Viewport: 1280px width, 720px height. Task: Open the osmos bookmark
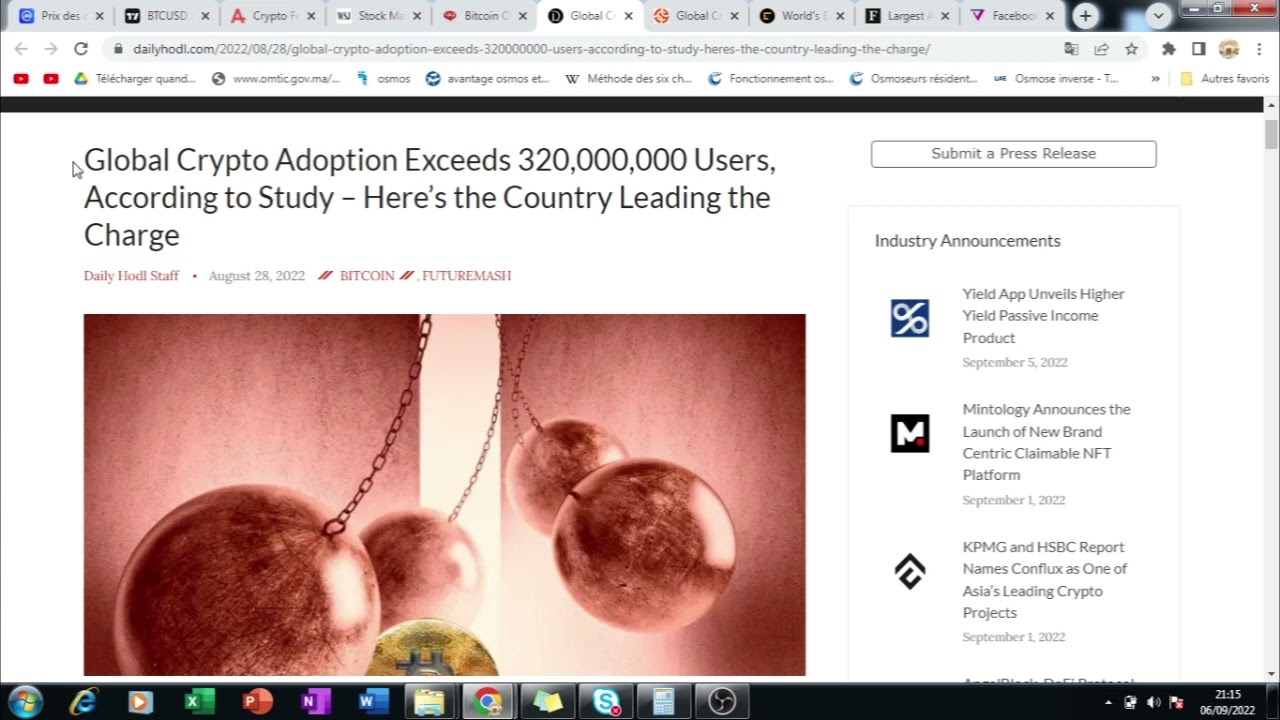384,79
